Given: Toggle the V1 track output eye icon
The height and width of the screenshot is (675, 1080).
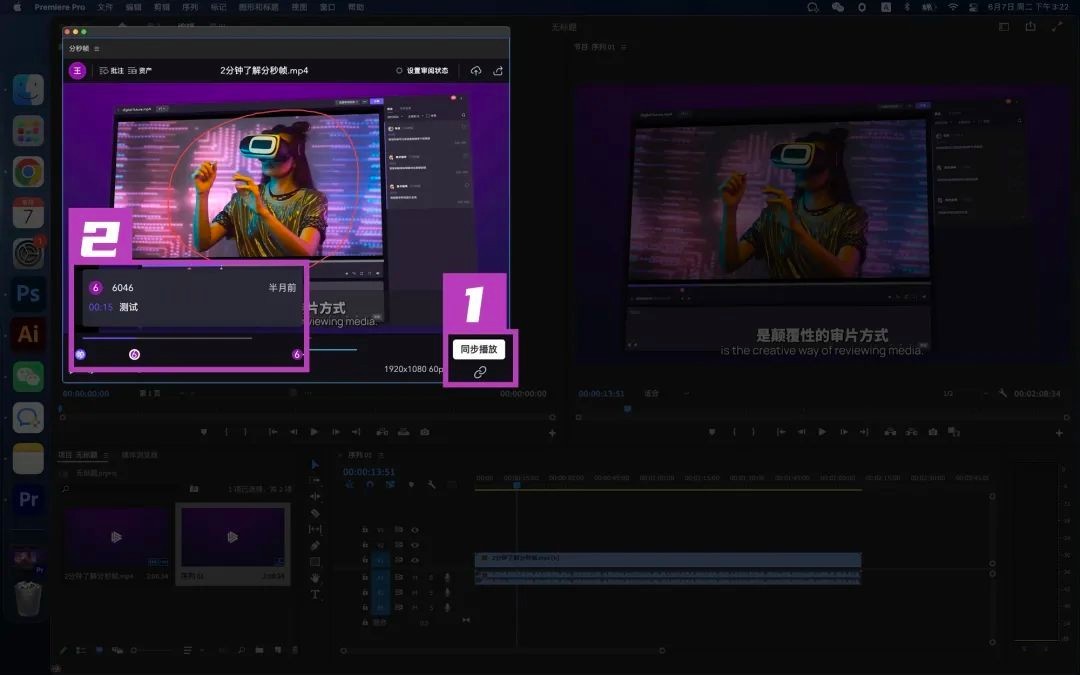Looking at the screenshot, I should [x=415, y=561].
